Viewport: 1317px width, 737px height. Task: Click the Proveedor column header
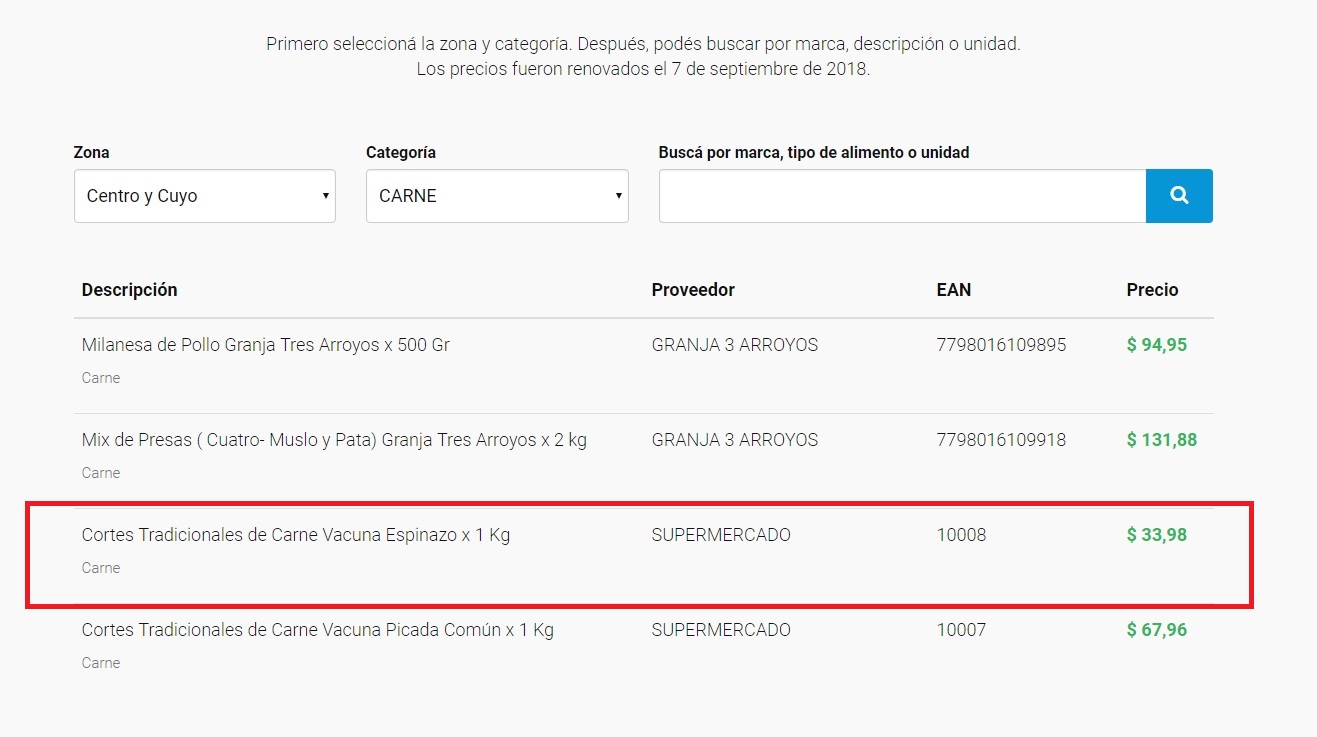pyautogui.click(x=693, y=290)
